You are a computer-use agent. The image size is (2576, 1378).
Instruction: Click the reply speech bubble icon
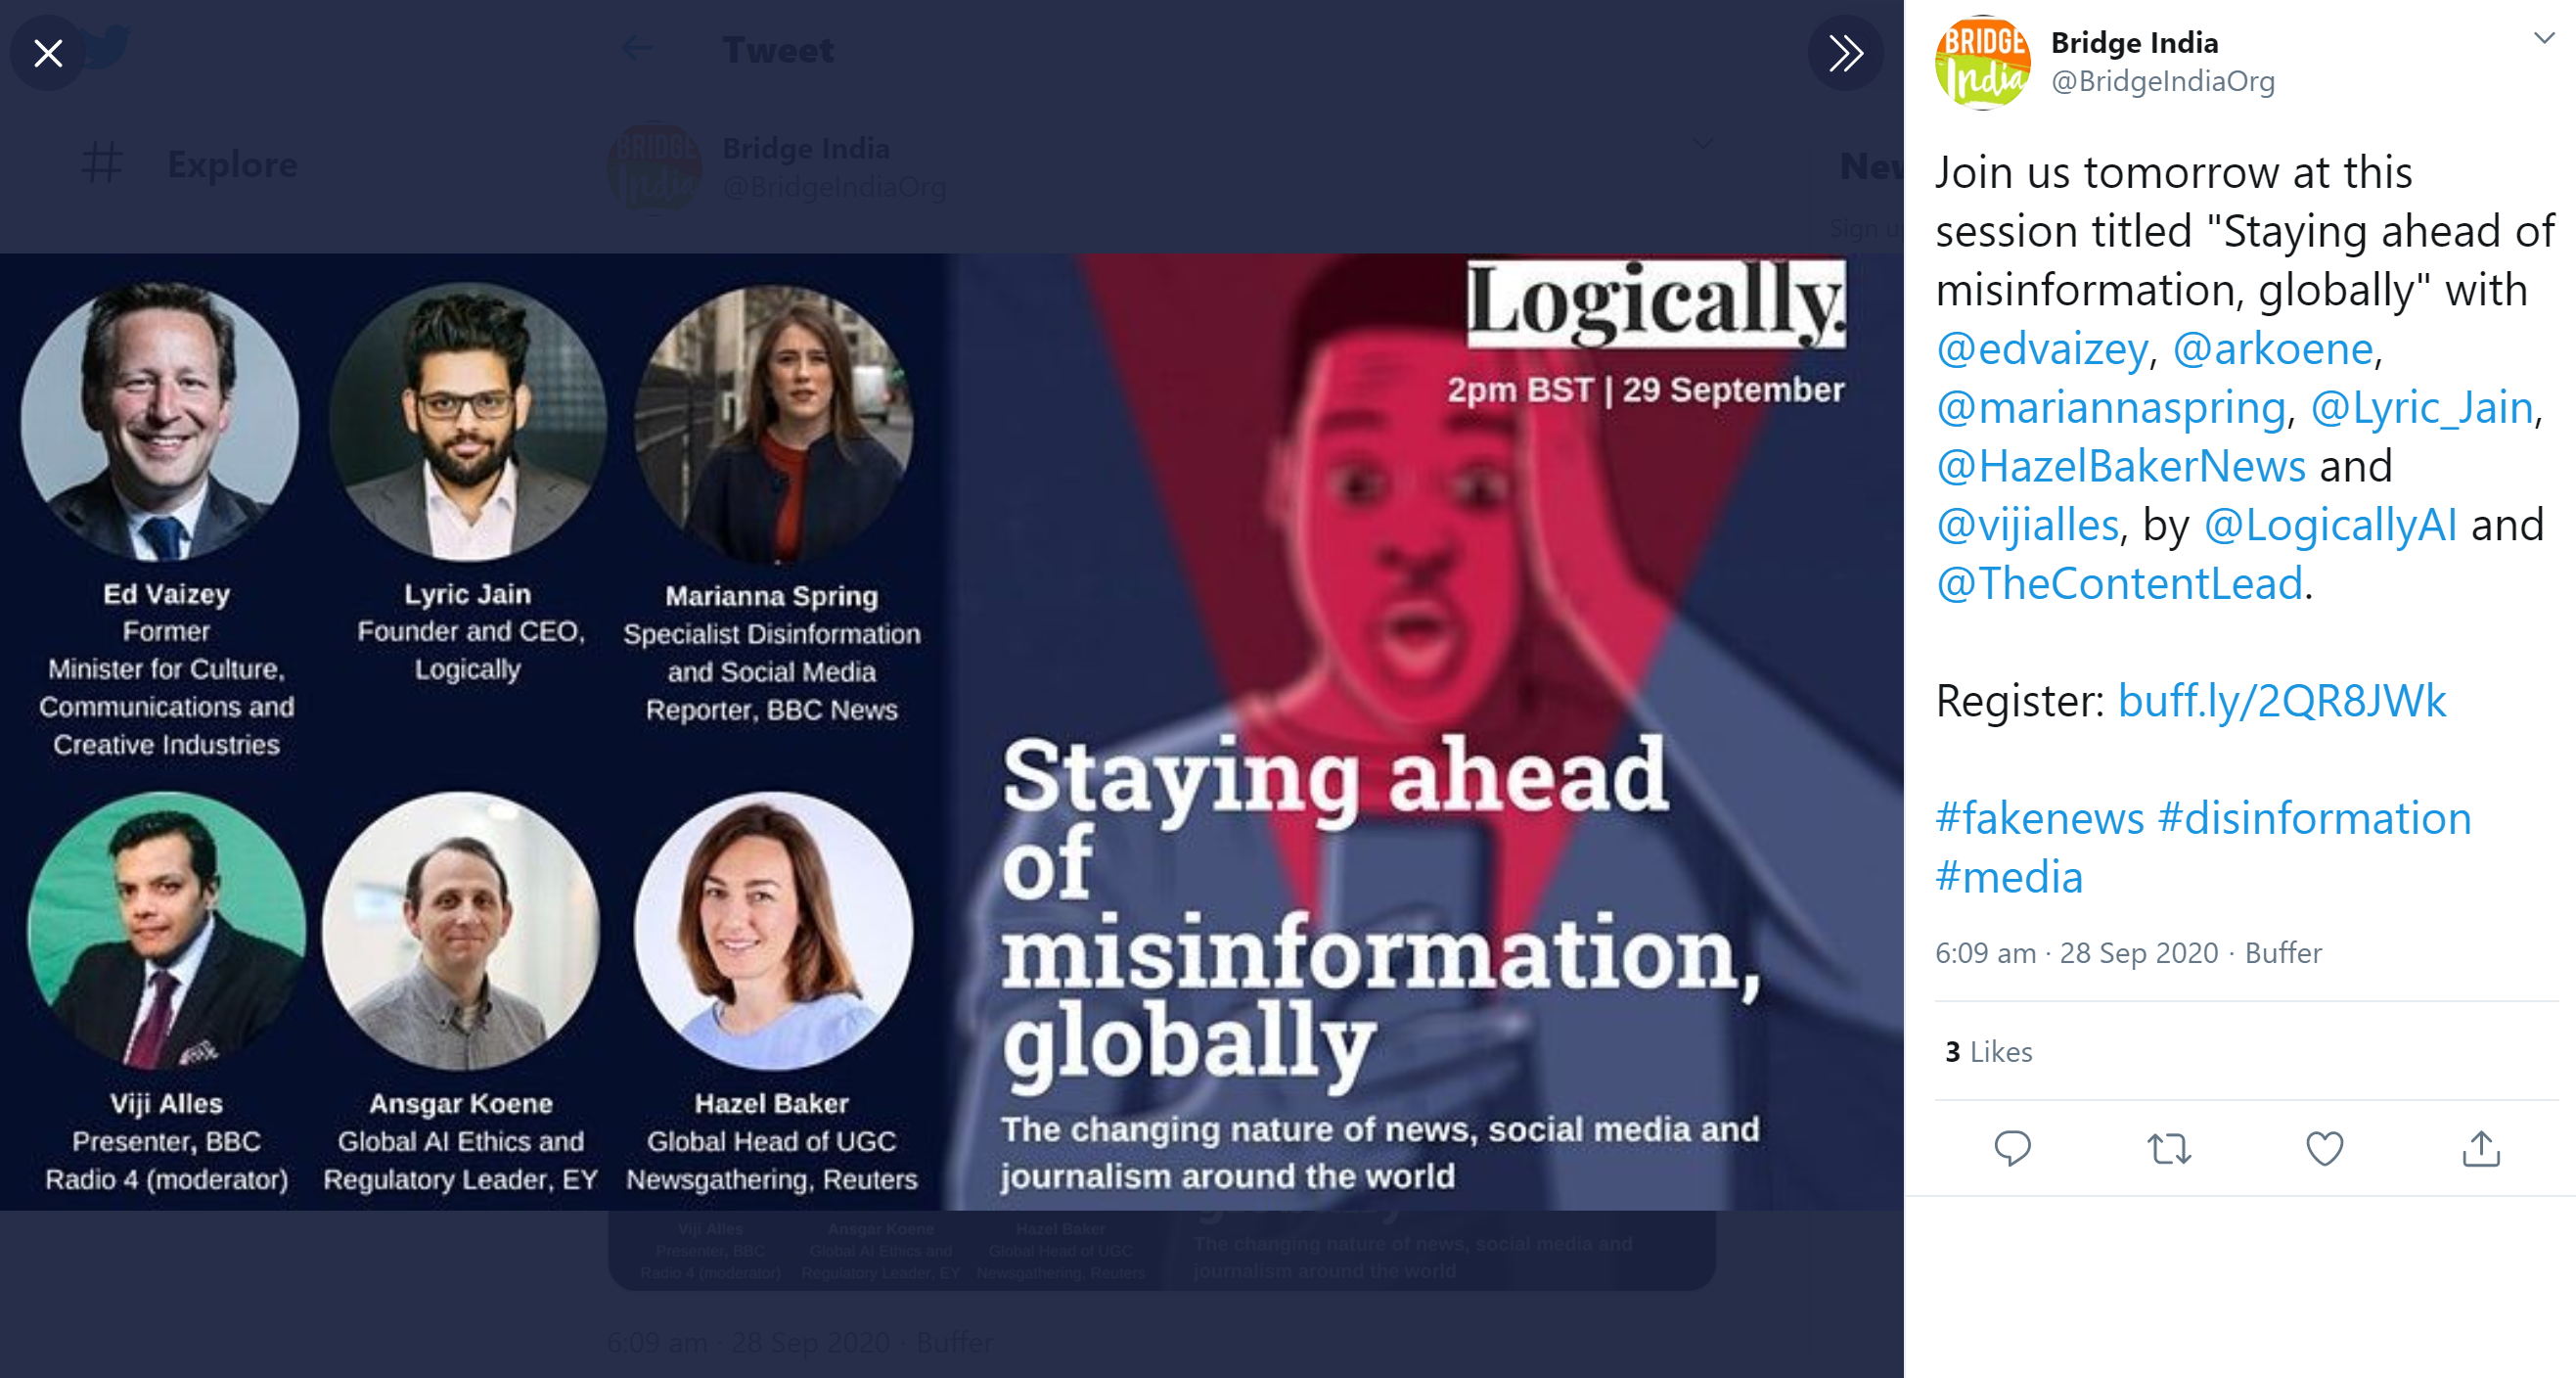2012,1148
